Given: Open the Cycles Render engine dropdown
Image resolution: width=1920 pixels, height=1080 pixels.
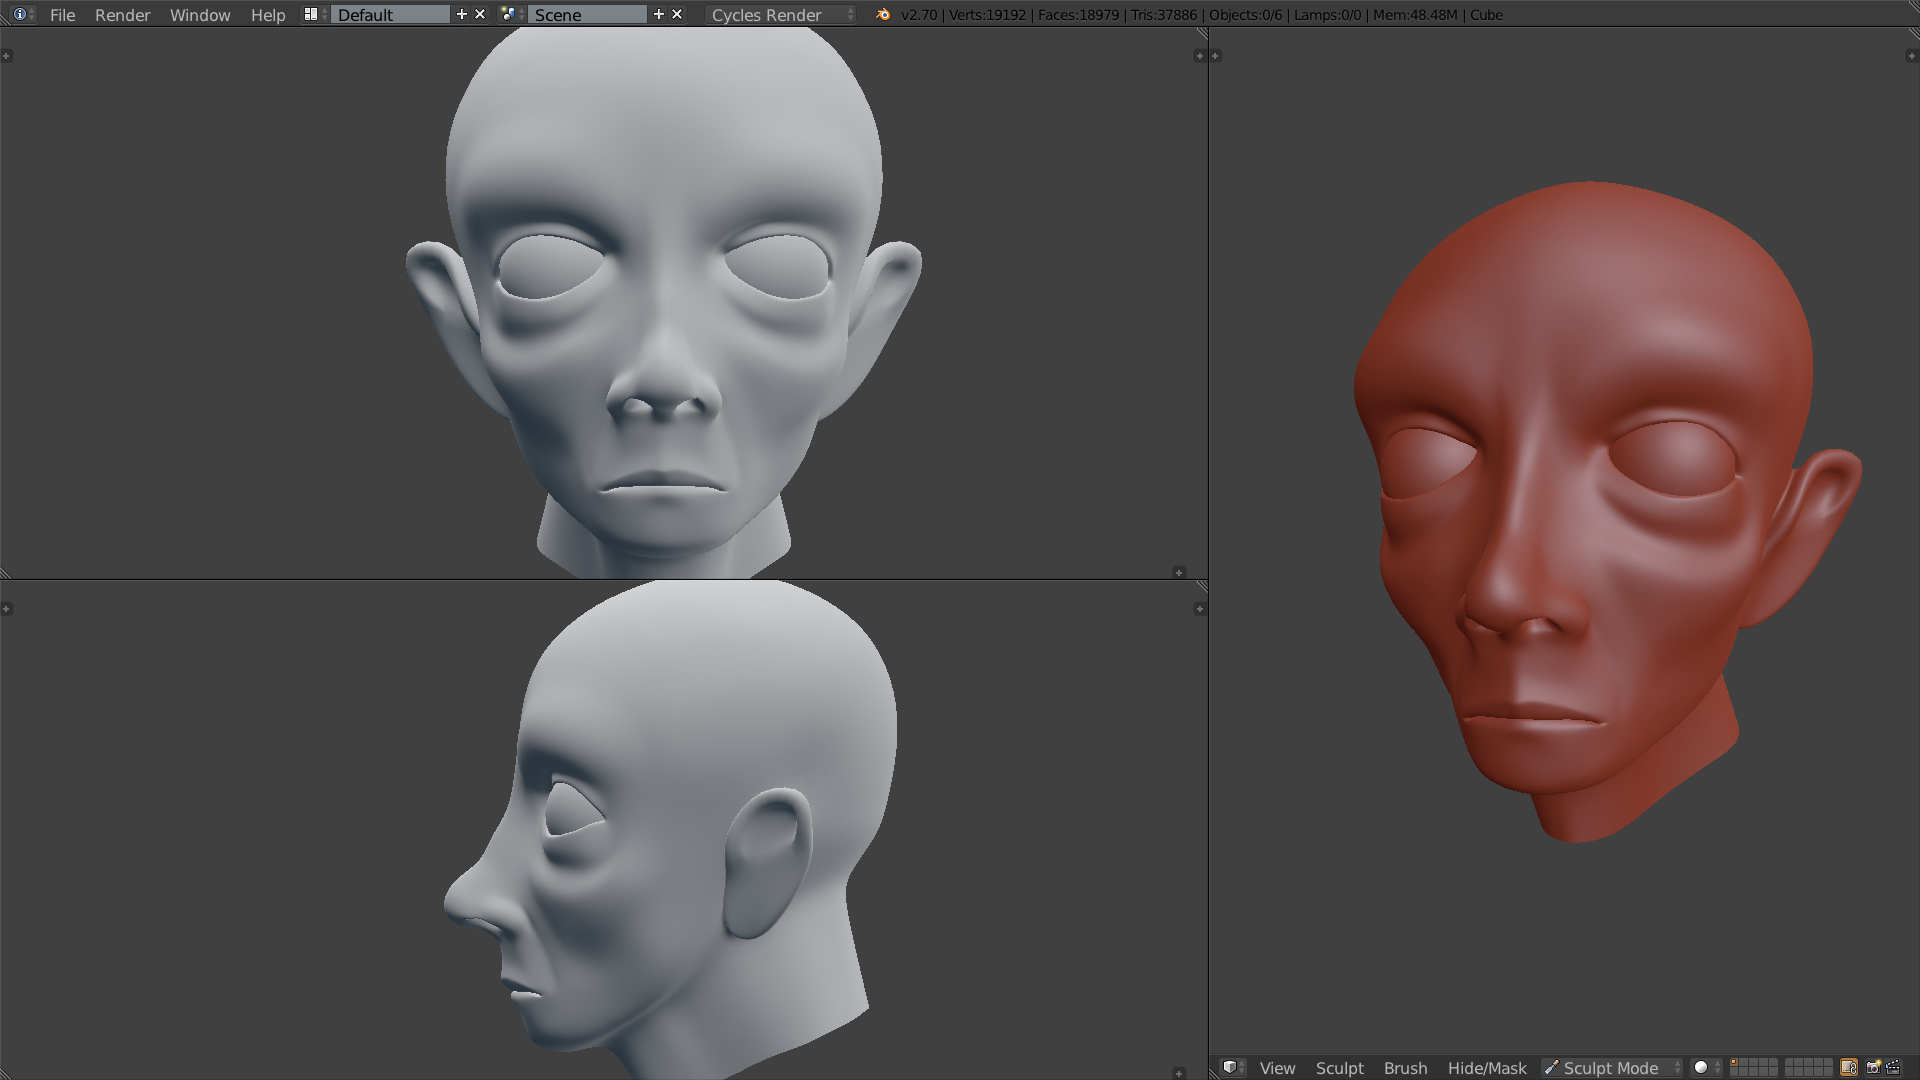Looking at the screenshot, I should pos(781,15).
